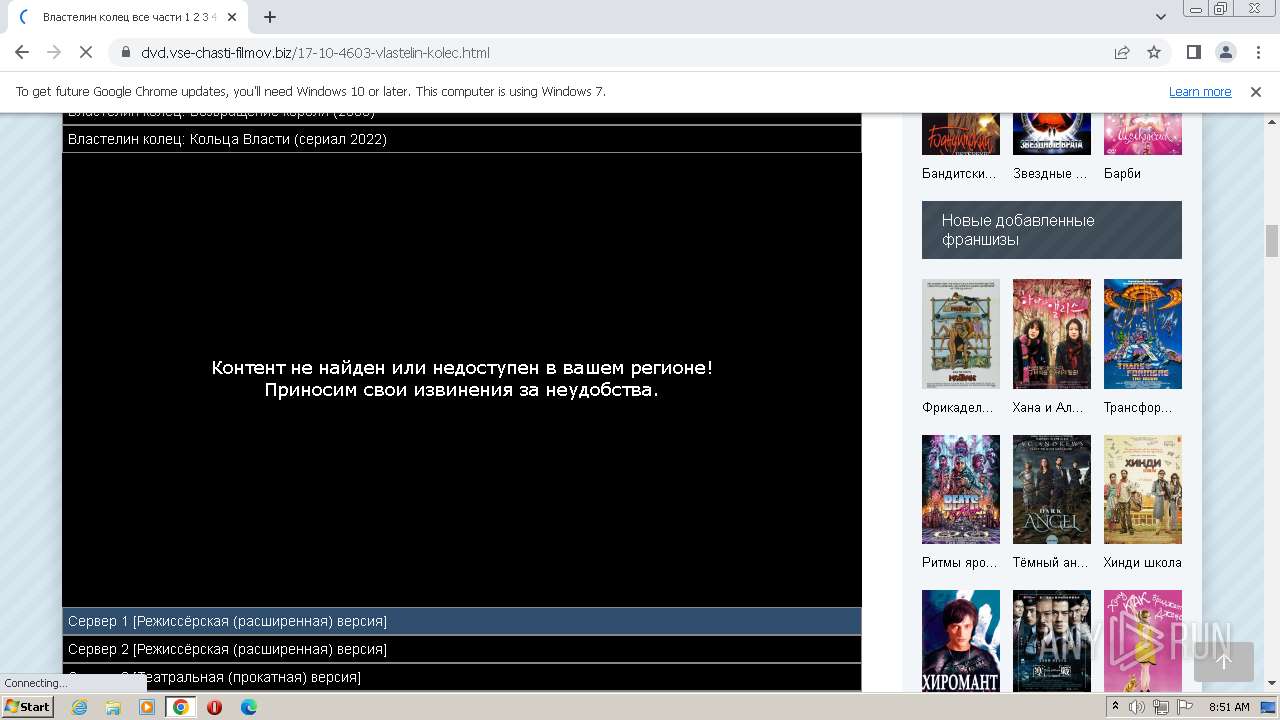
Task: Click the page vertical scrollbar thumb
Action: pyautogui.click(x=1272, y=241)
